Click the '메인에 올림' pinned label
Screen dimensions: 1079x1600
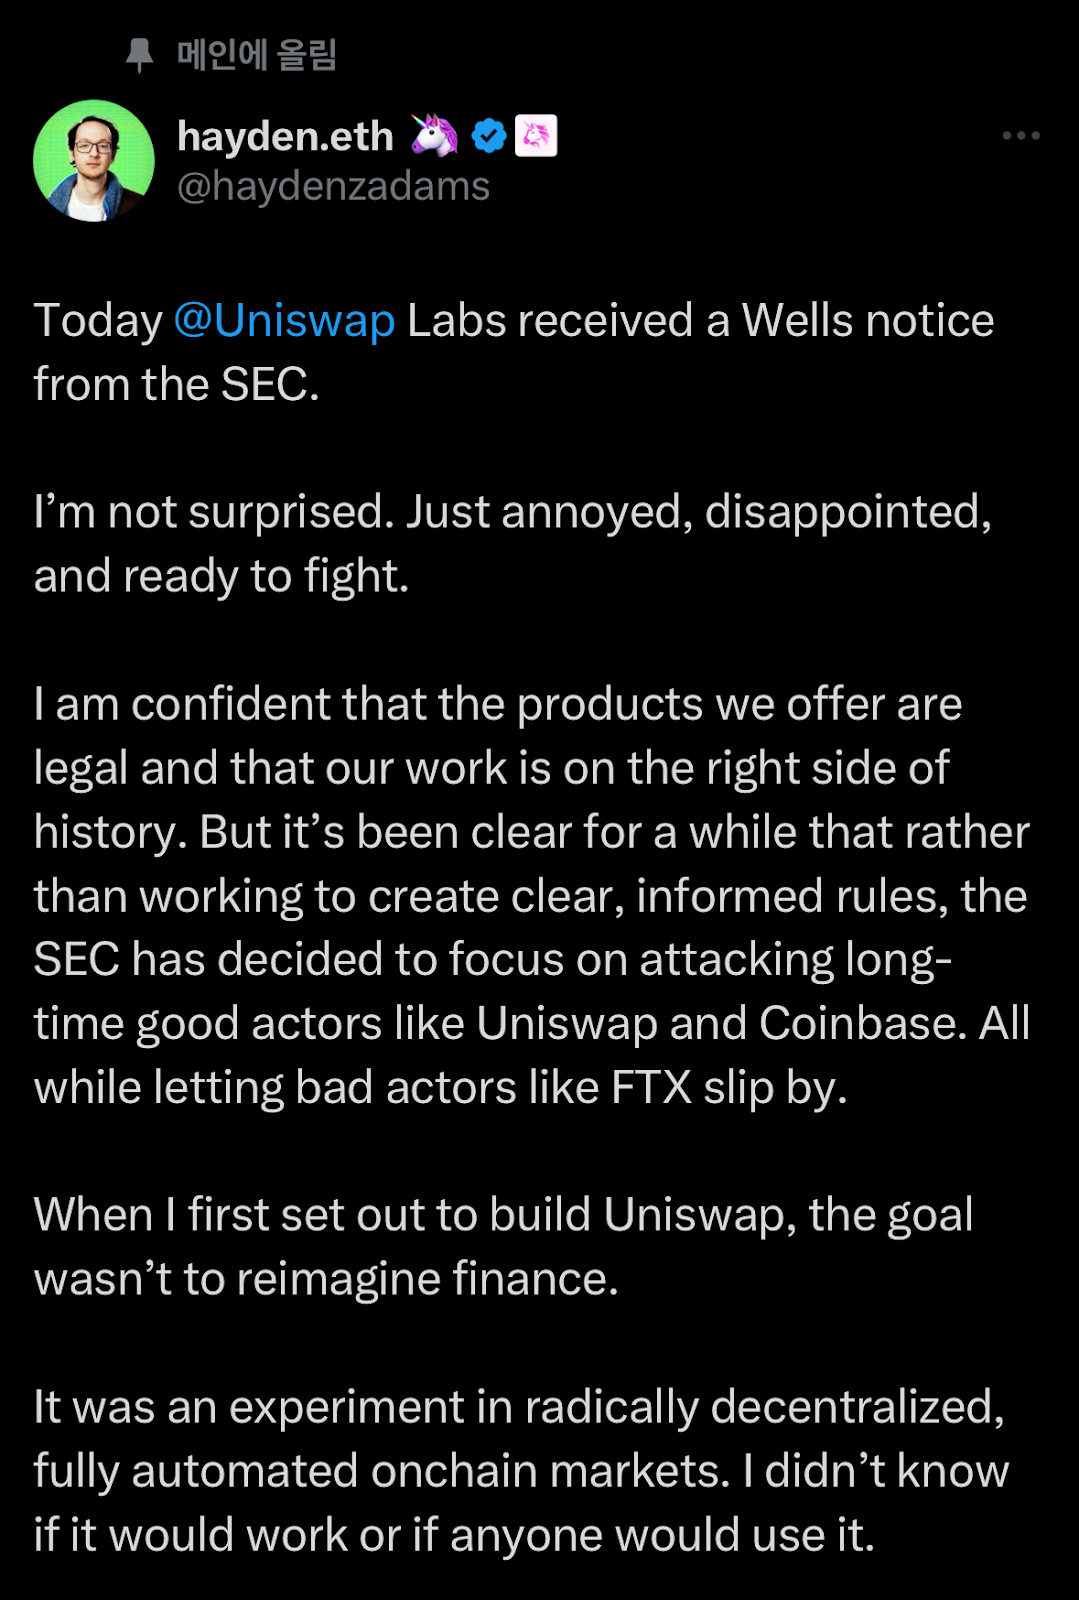click(x=257, y=55)
